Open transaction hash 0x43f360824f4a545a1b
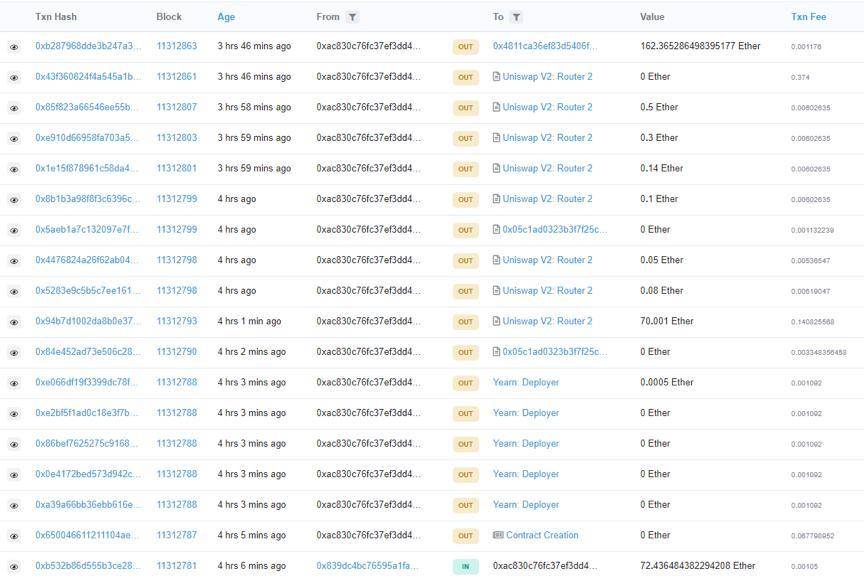 point(88,77)
